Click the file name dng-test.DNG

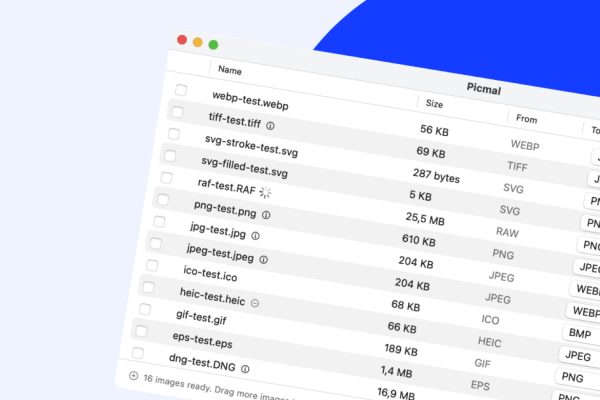(202, 363)
